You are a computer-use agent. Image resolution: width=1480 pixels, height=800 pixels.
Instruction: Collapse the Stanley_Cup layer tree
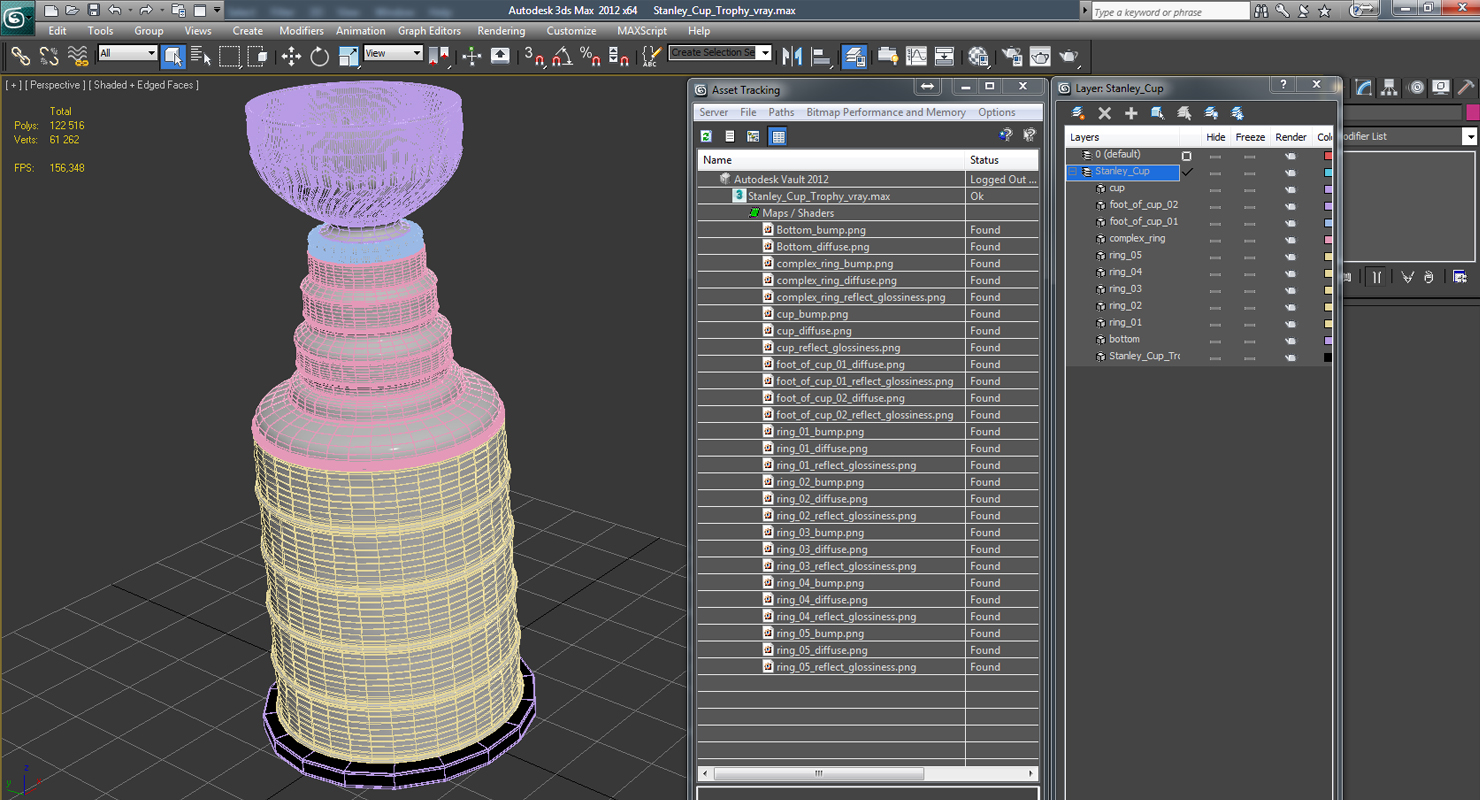pyautogui.click(x=1073, y=172)
